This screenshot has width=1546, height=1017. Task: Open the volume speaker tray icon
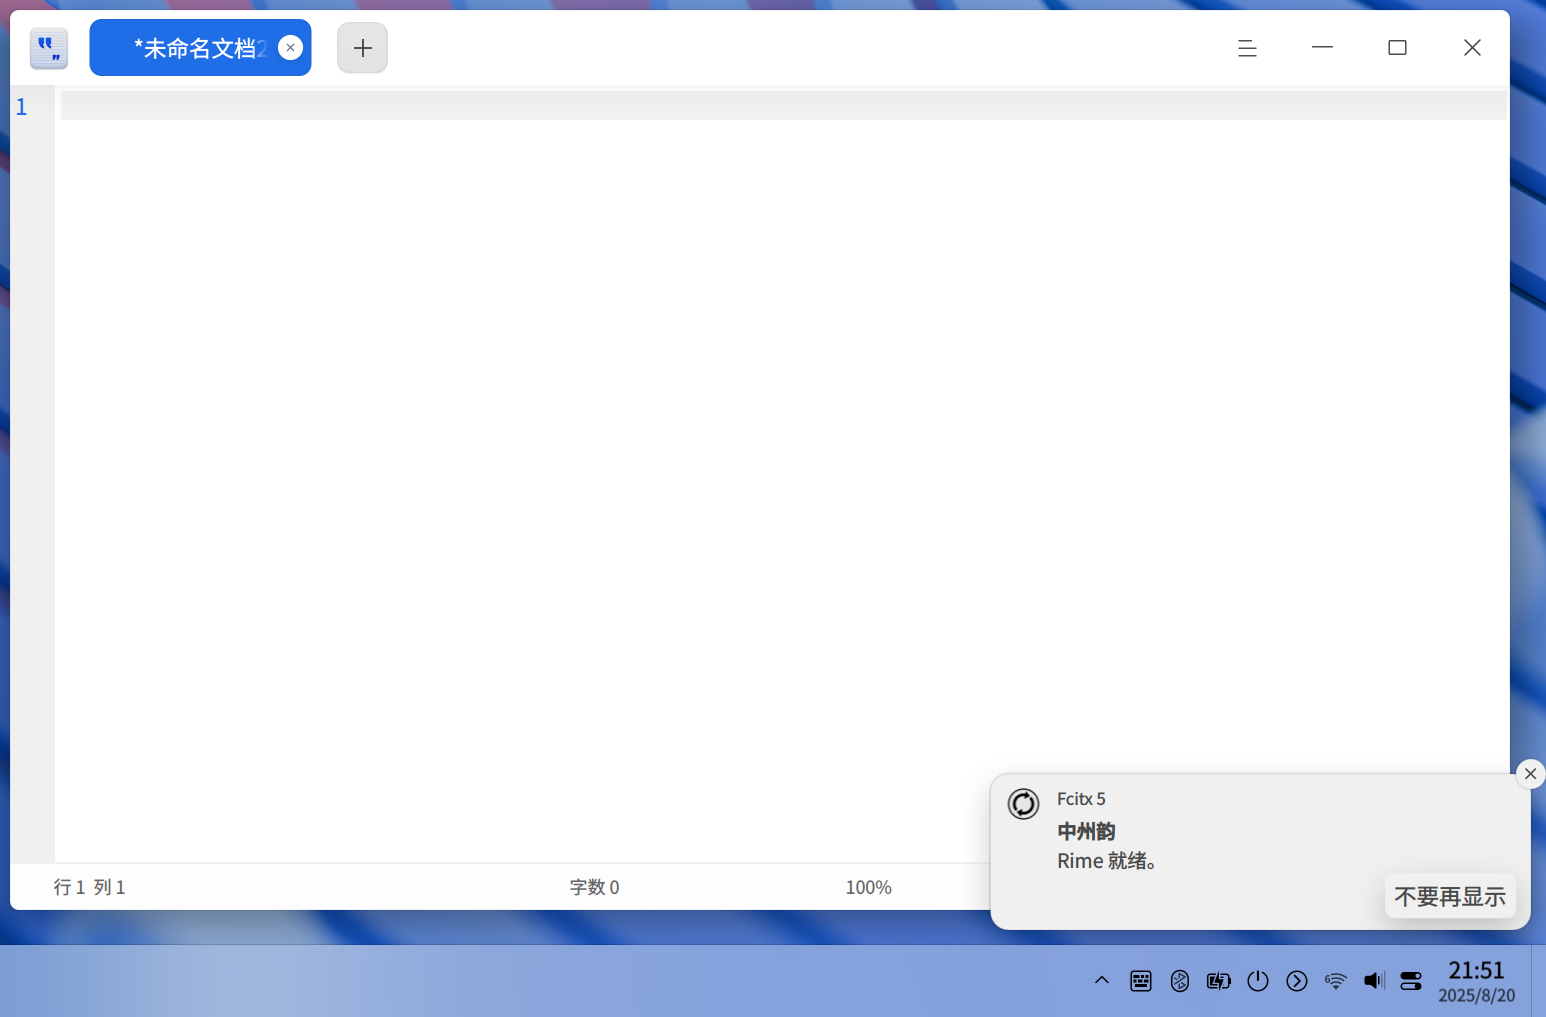click(x=1374, y=981)
